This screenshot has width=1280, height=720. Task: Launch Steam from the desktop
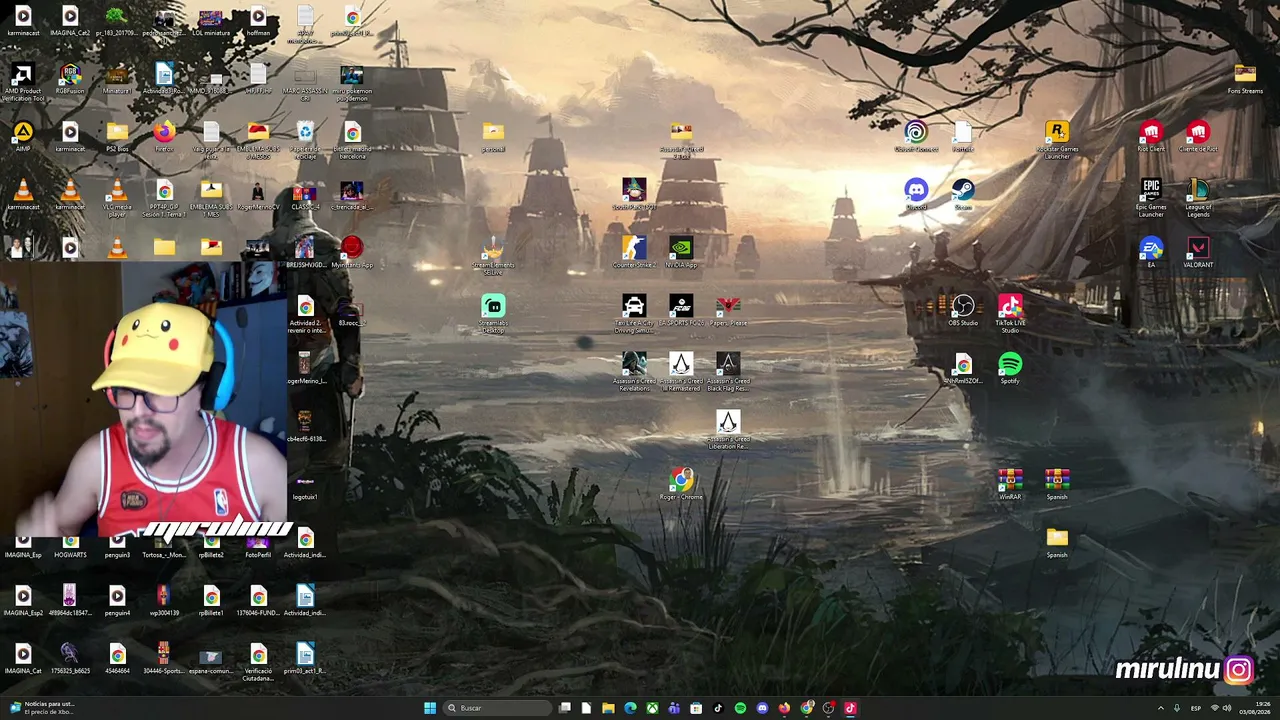pos(963,196)
